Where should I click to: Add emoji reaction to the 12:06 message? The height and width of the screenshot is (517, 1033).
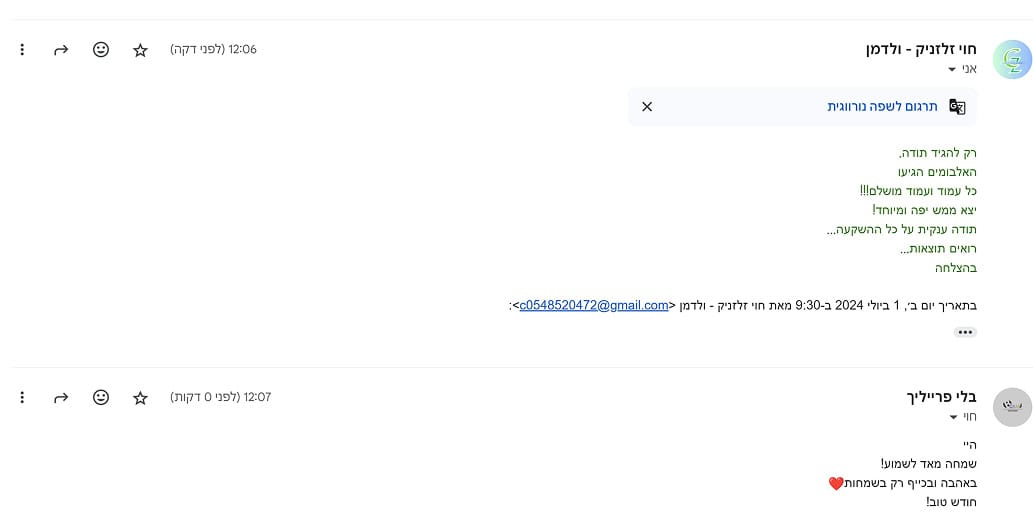101,49
